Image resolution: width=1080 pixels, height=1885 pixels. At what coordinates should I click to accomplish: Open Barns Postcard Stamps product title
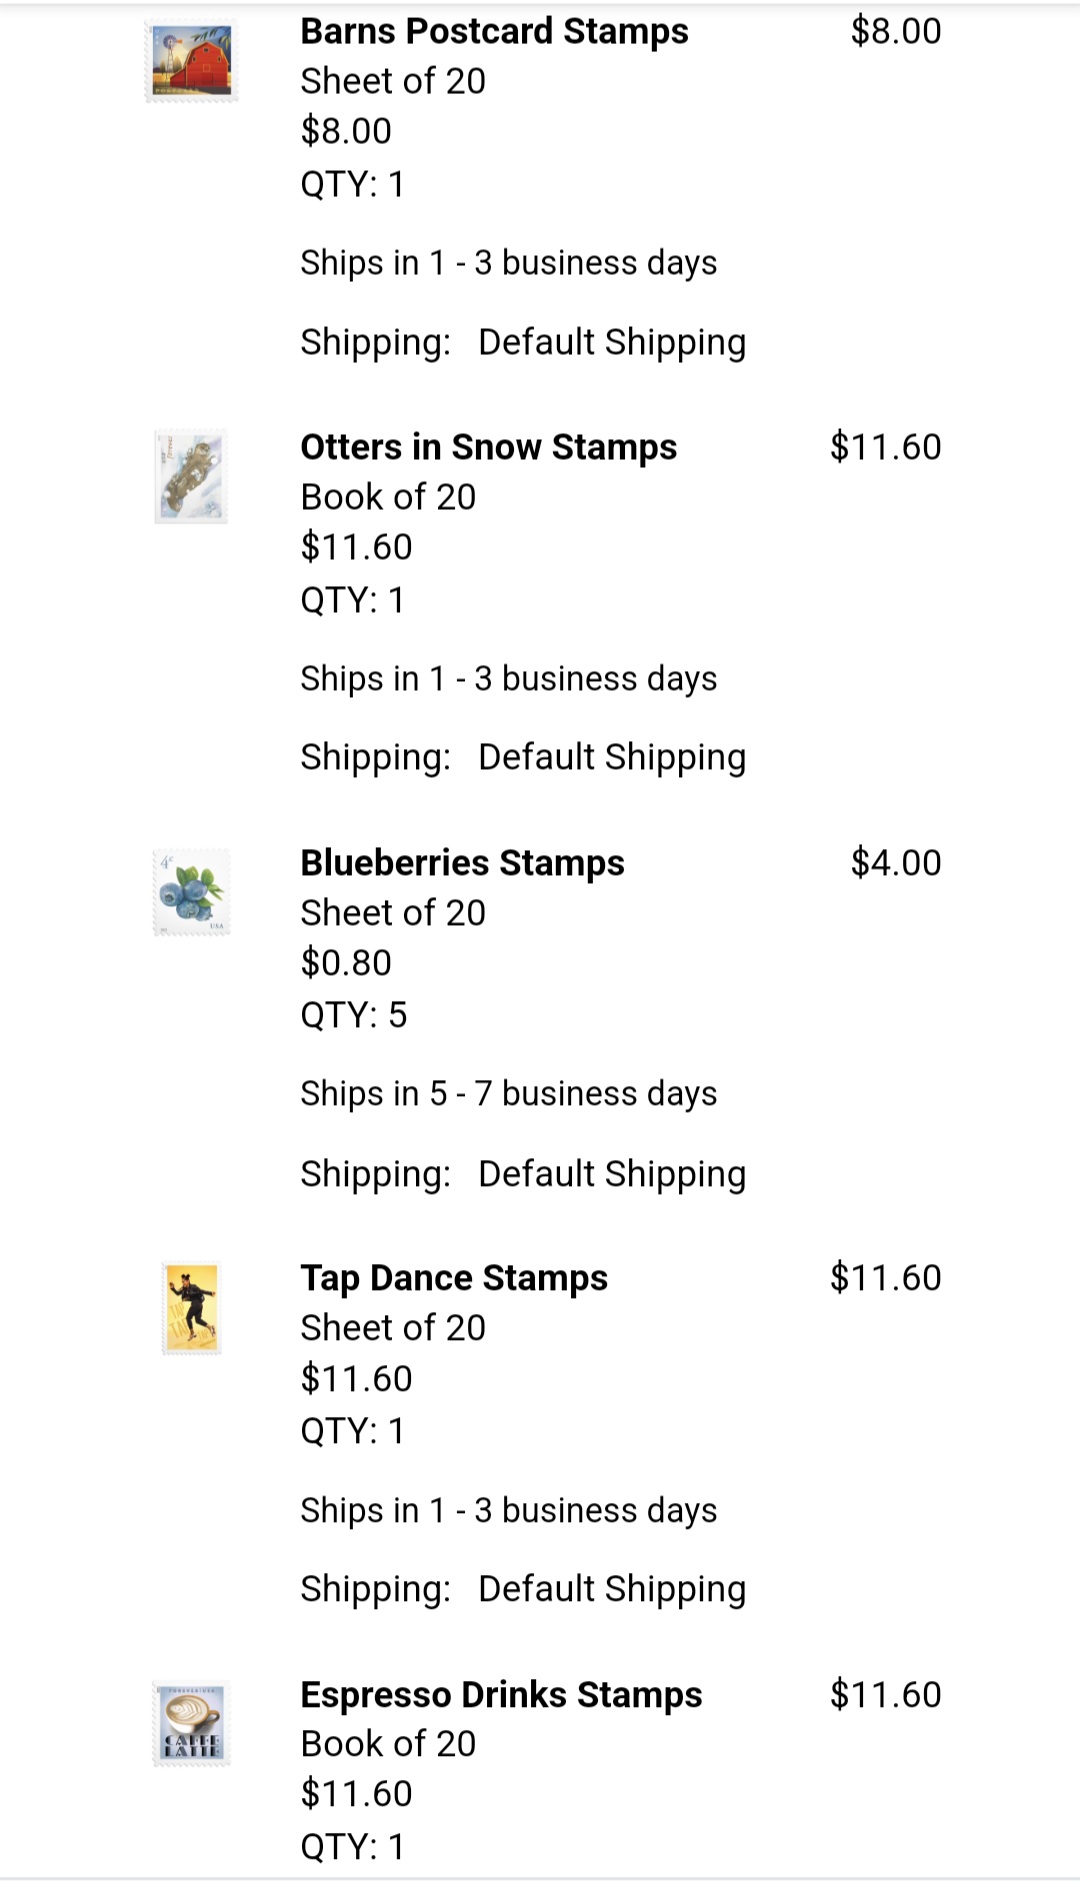point(494,31)
